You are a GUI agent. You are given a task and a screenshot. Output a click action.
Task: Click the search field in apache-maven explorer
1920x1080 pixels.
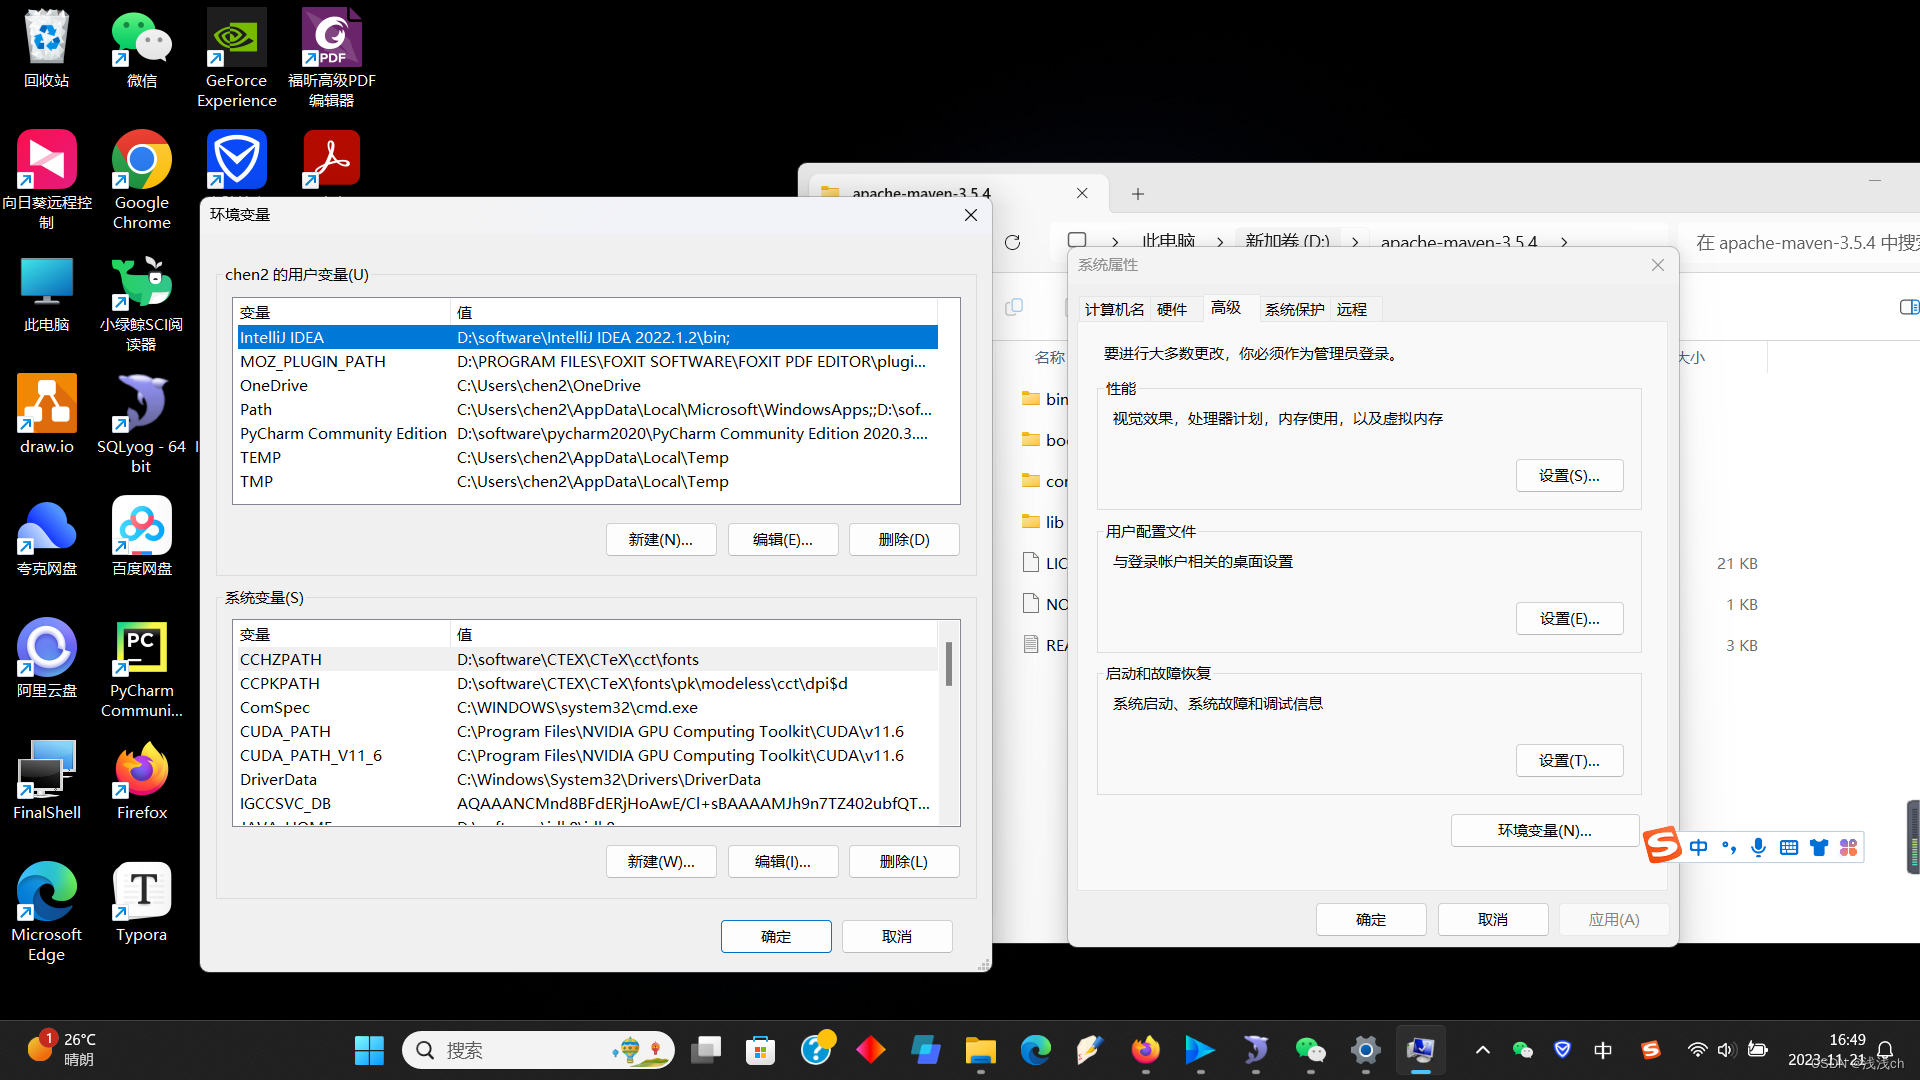1800,242
